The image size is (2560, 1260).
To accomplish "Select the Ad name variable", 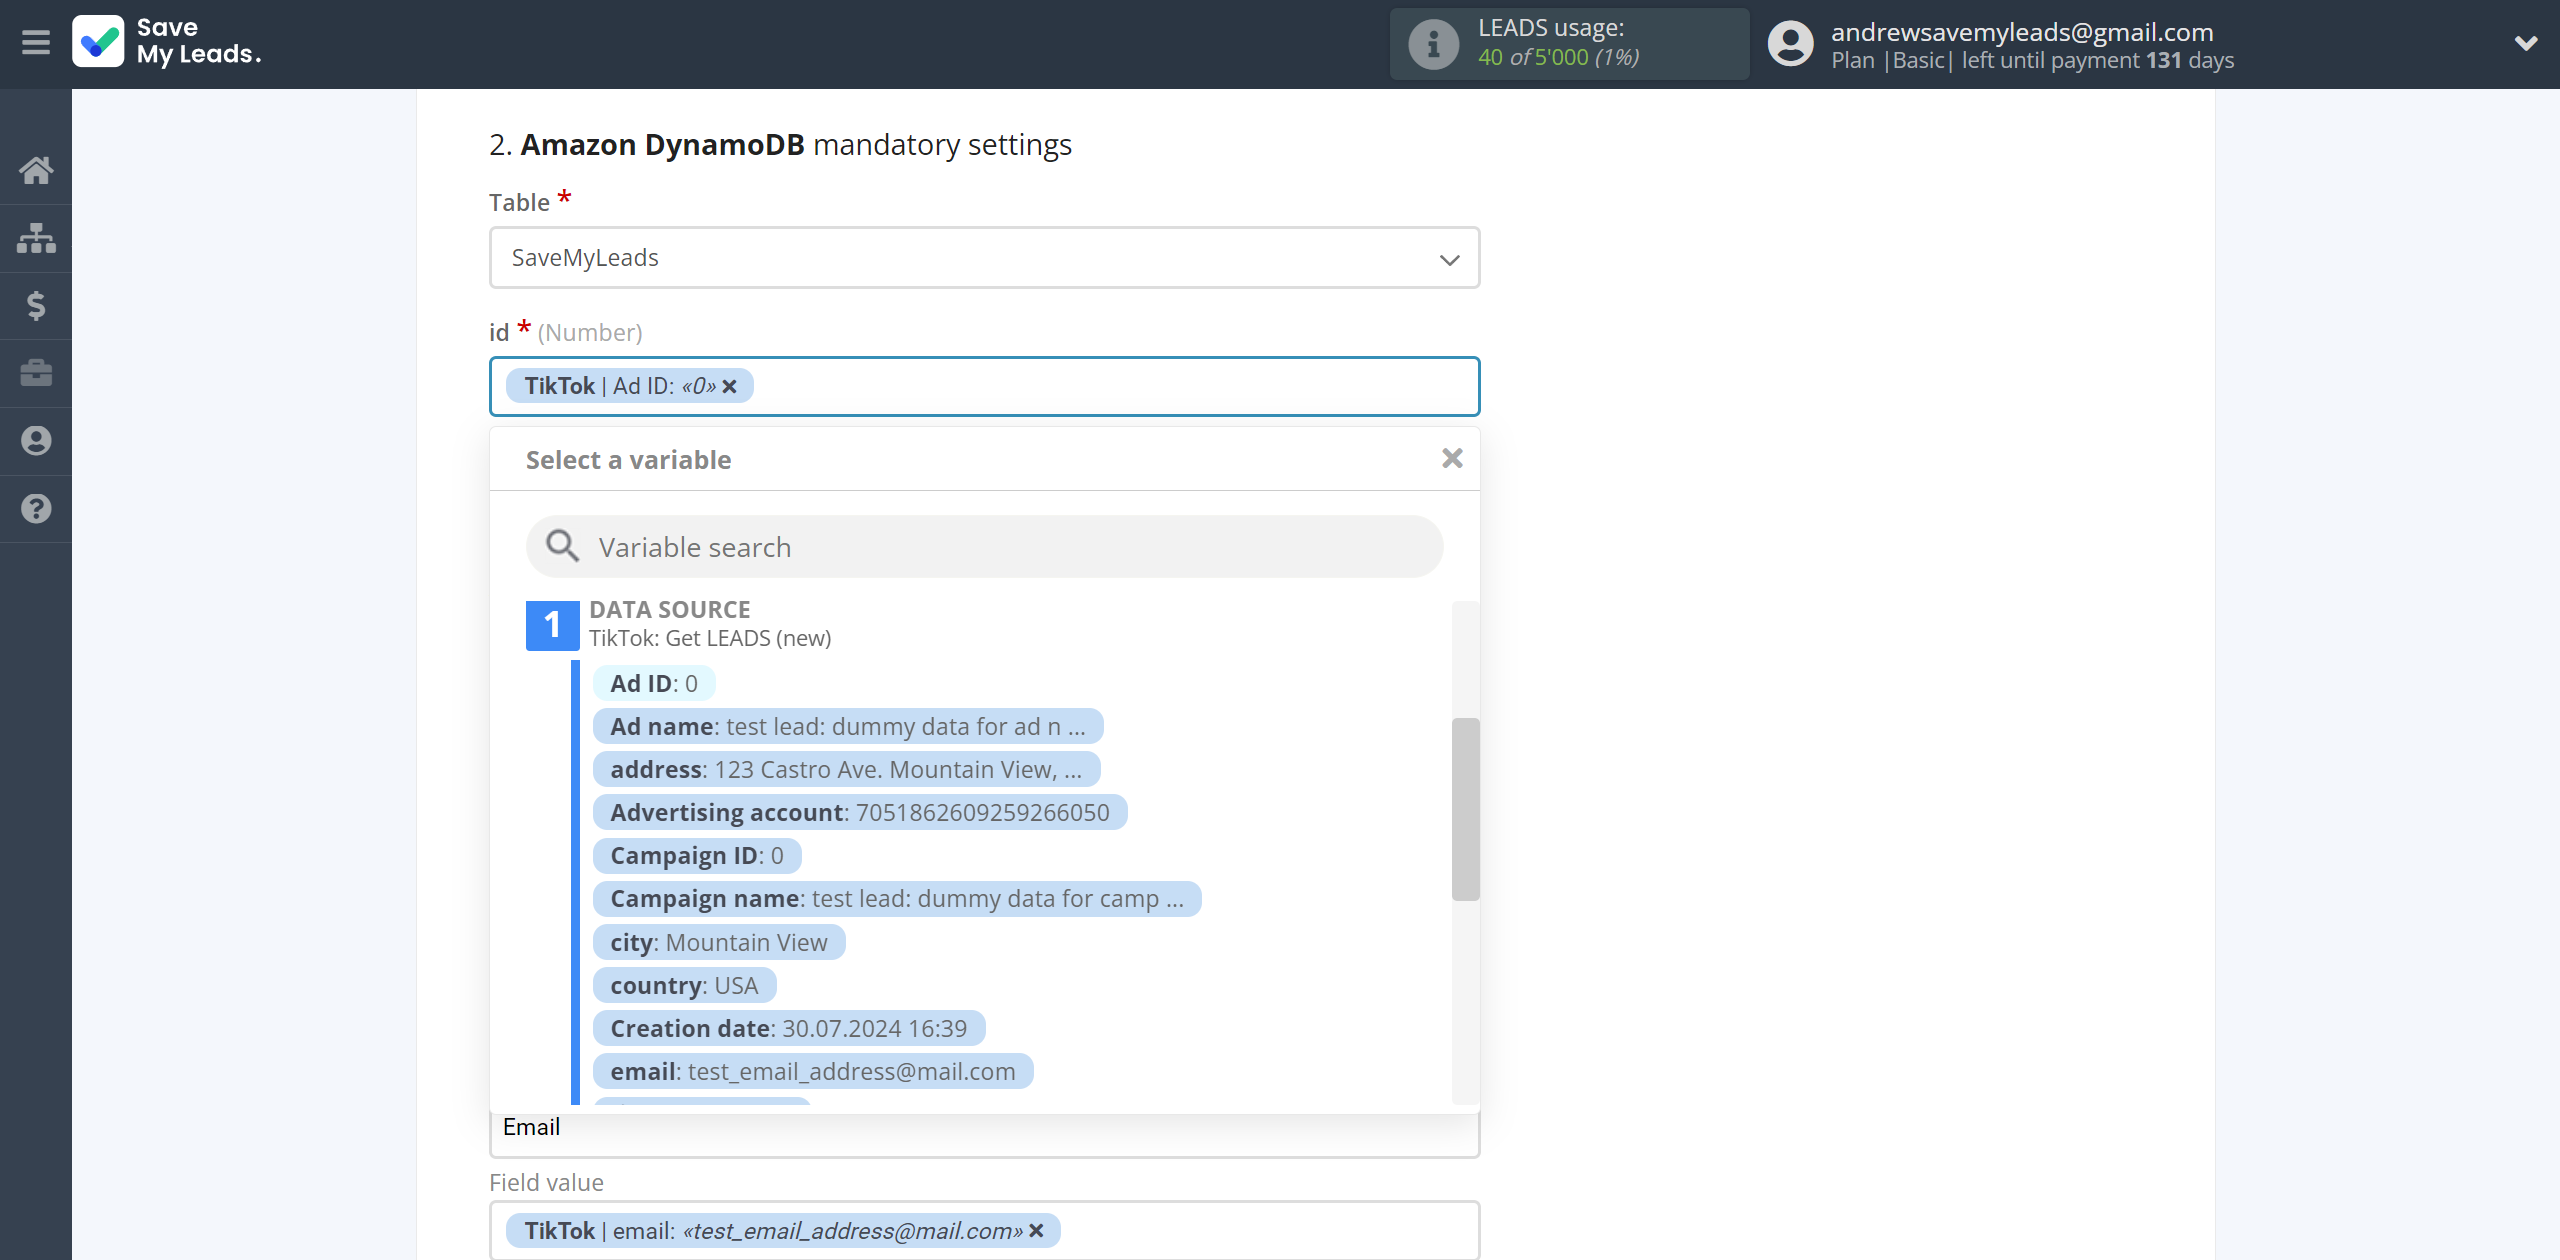I will click(848, 726).
